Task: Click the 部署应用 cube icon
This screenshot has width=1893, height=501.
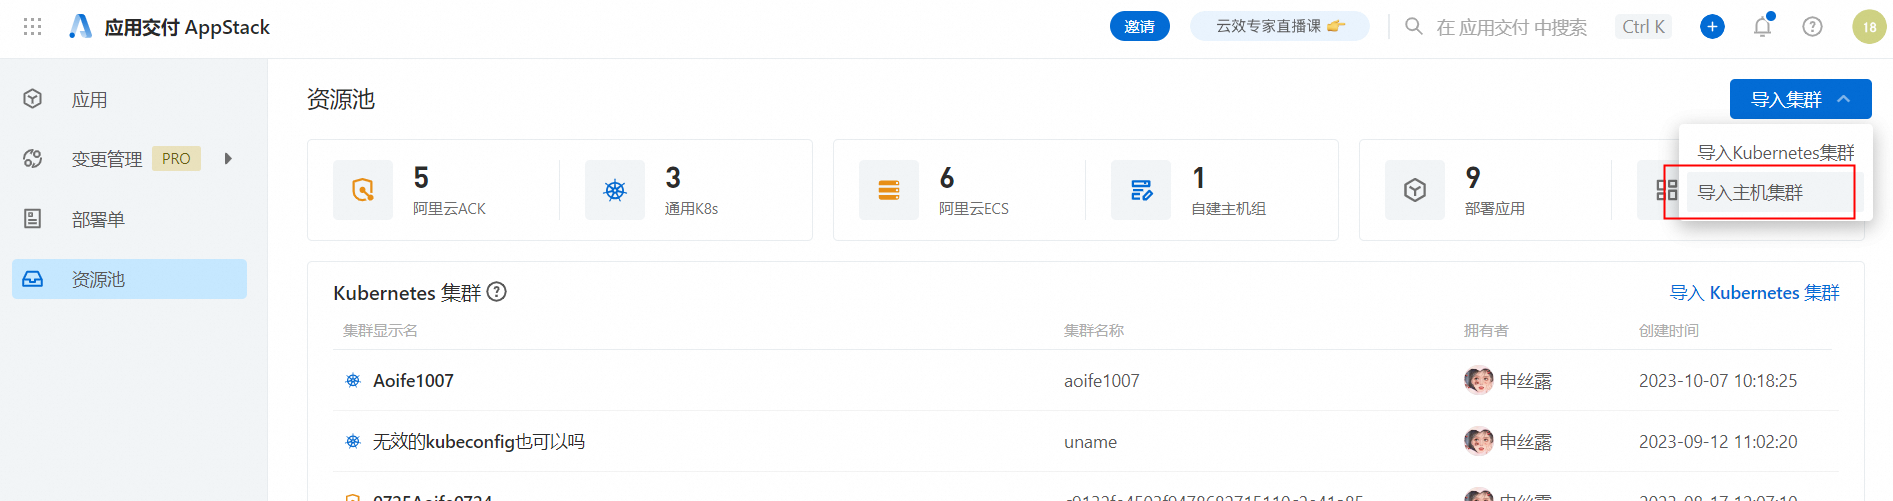Action: [1415, 190]
